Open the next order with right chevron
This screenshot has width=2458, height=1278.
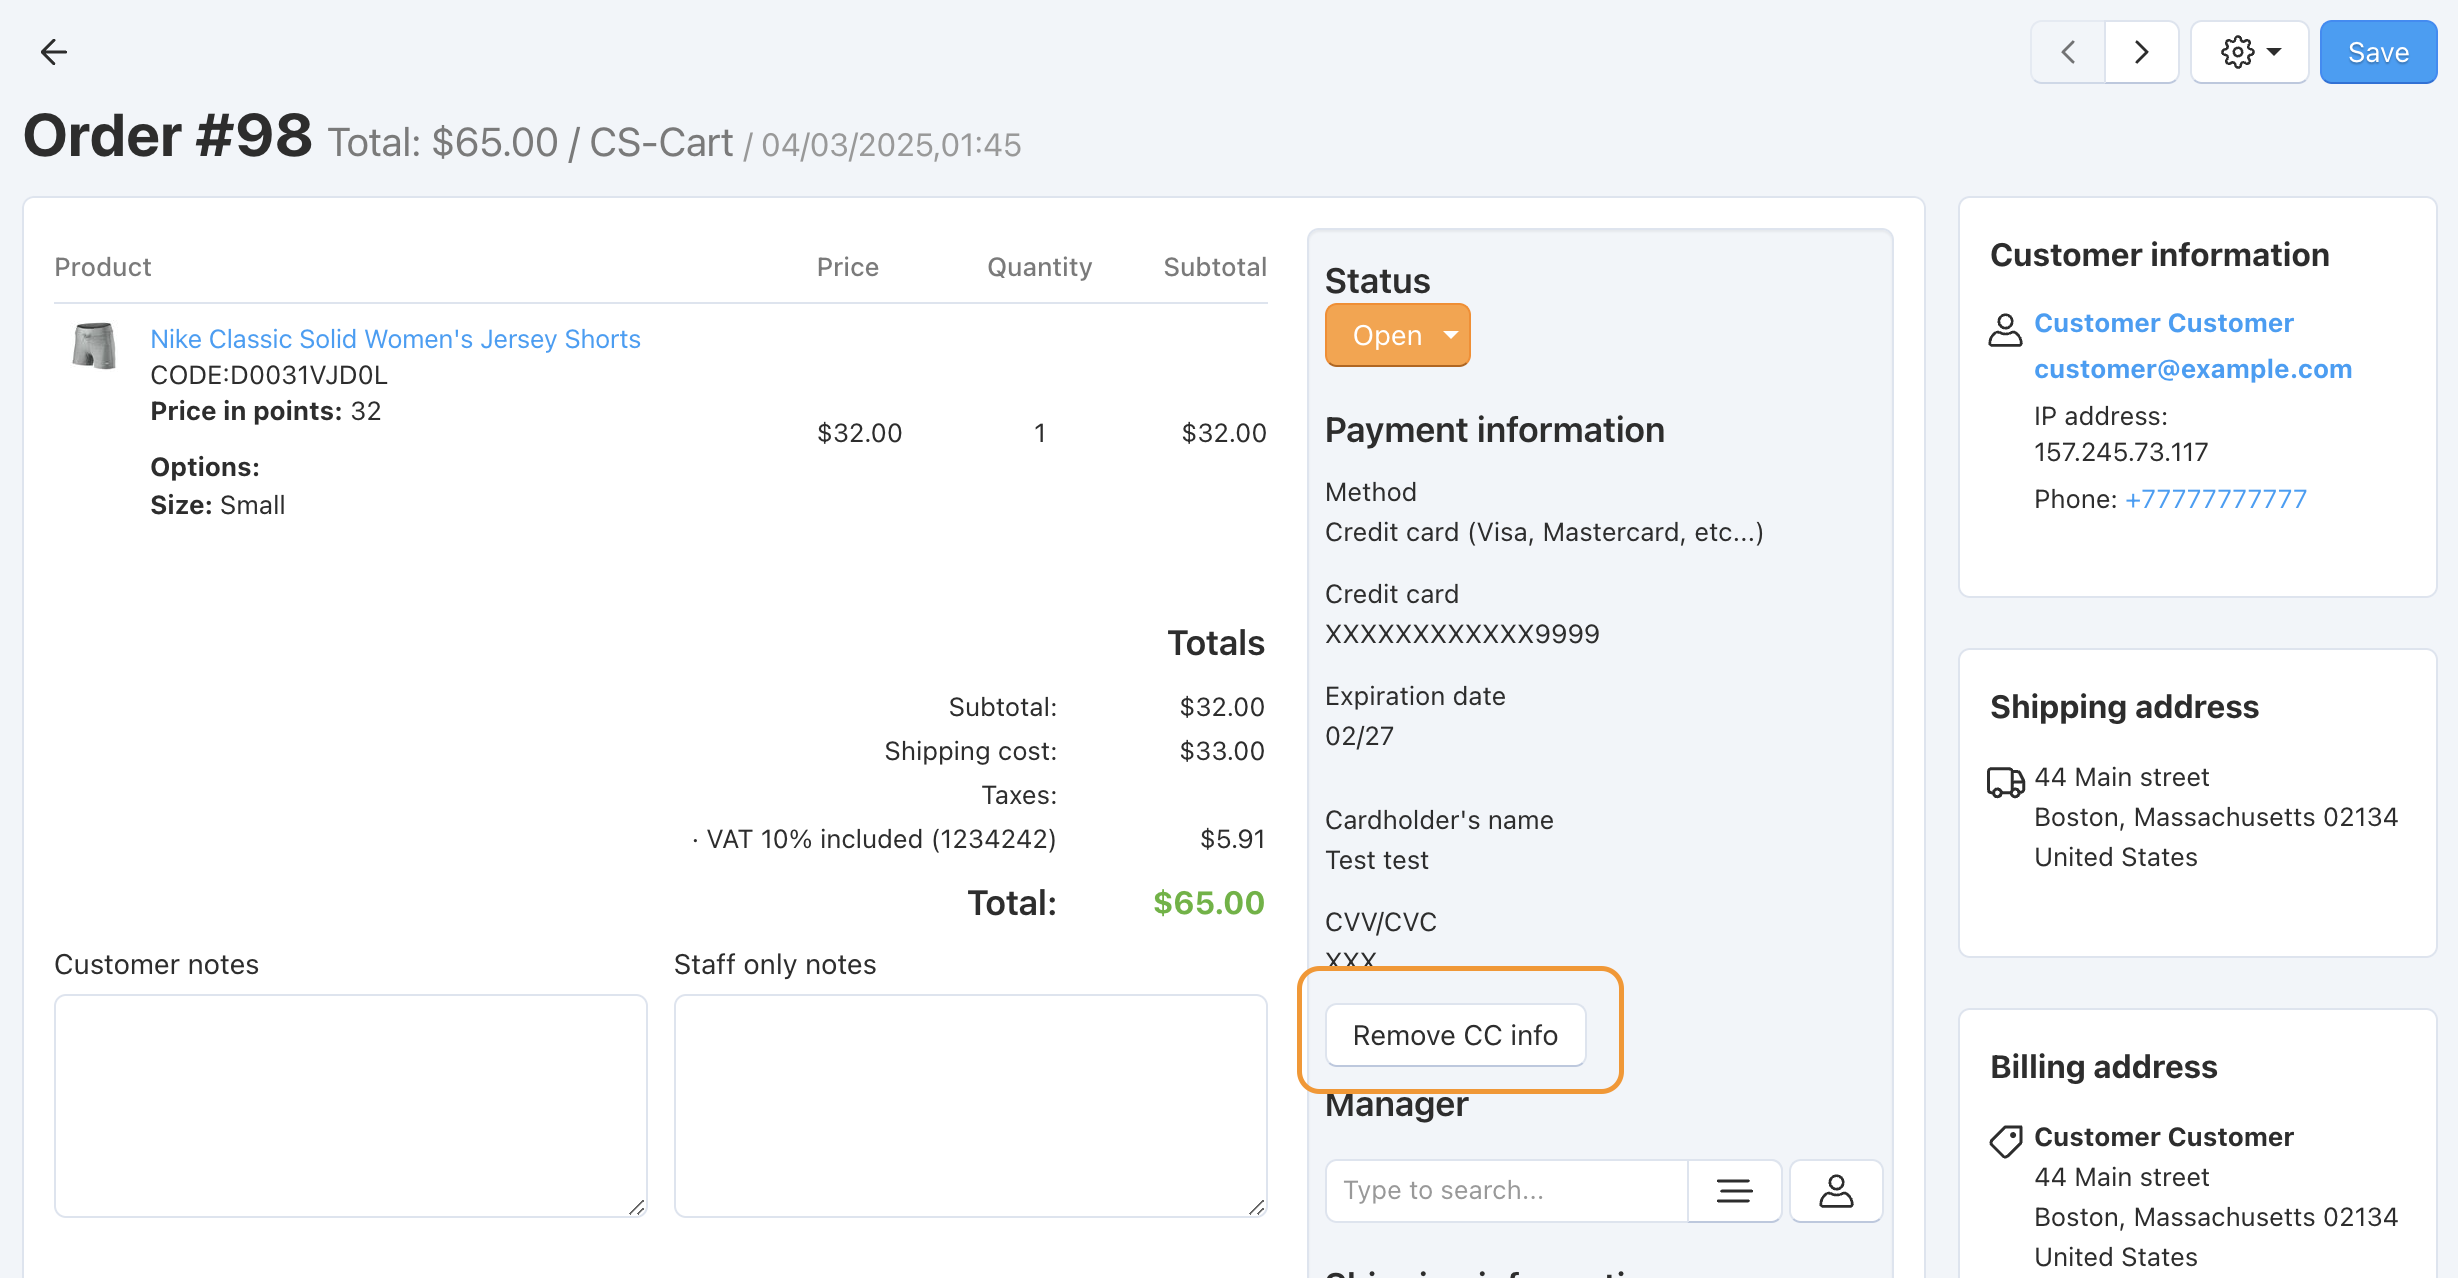click(2141, 52)
